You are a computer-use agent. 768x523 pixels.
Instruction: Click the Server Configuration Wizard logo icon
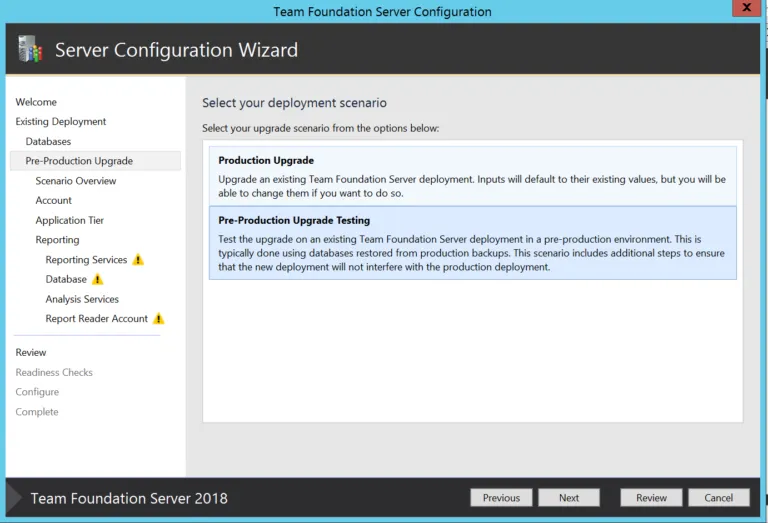[30, 49]
